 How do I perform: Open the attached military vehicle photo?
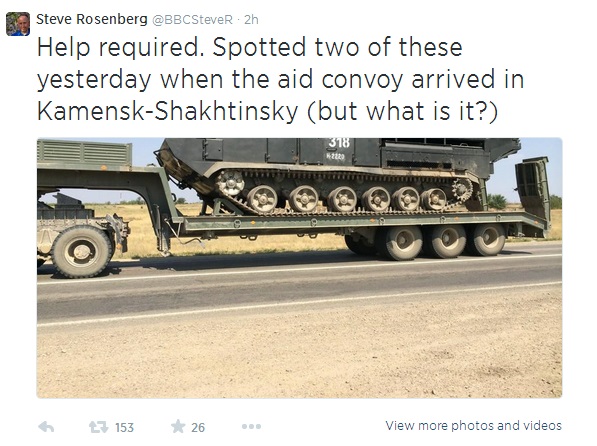click(x=299, y=268)
